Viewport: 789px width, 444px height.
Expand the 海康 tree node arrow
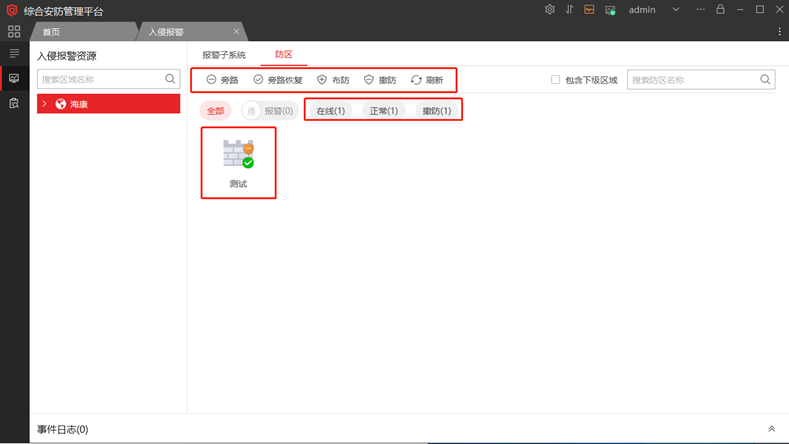pyautogui.click(x=45, y=104)
